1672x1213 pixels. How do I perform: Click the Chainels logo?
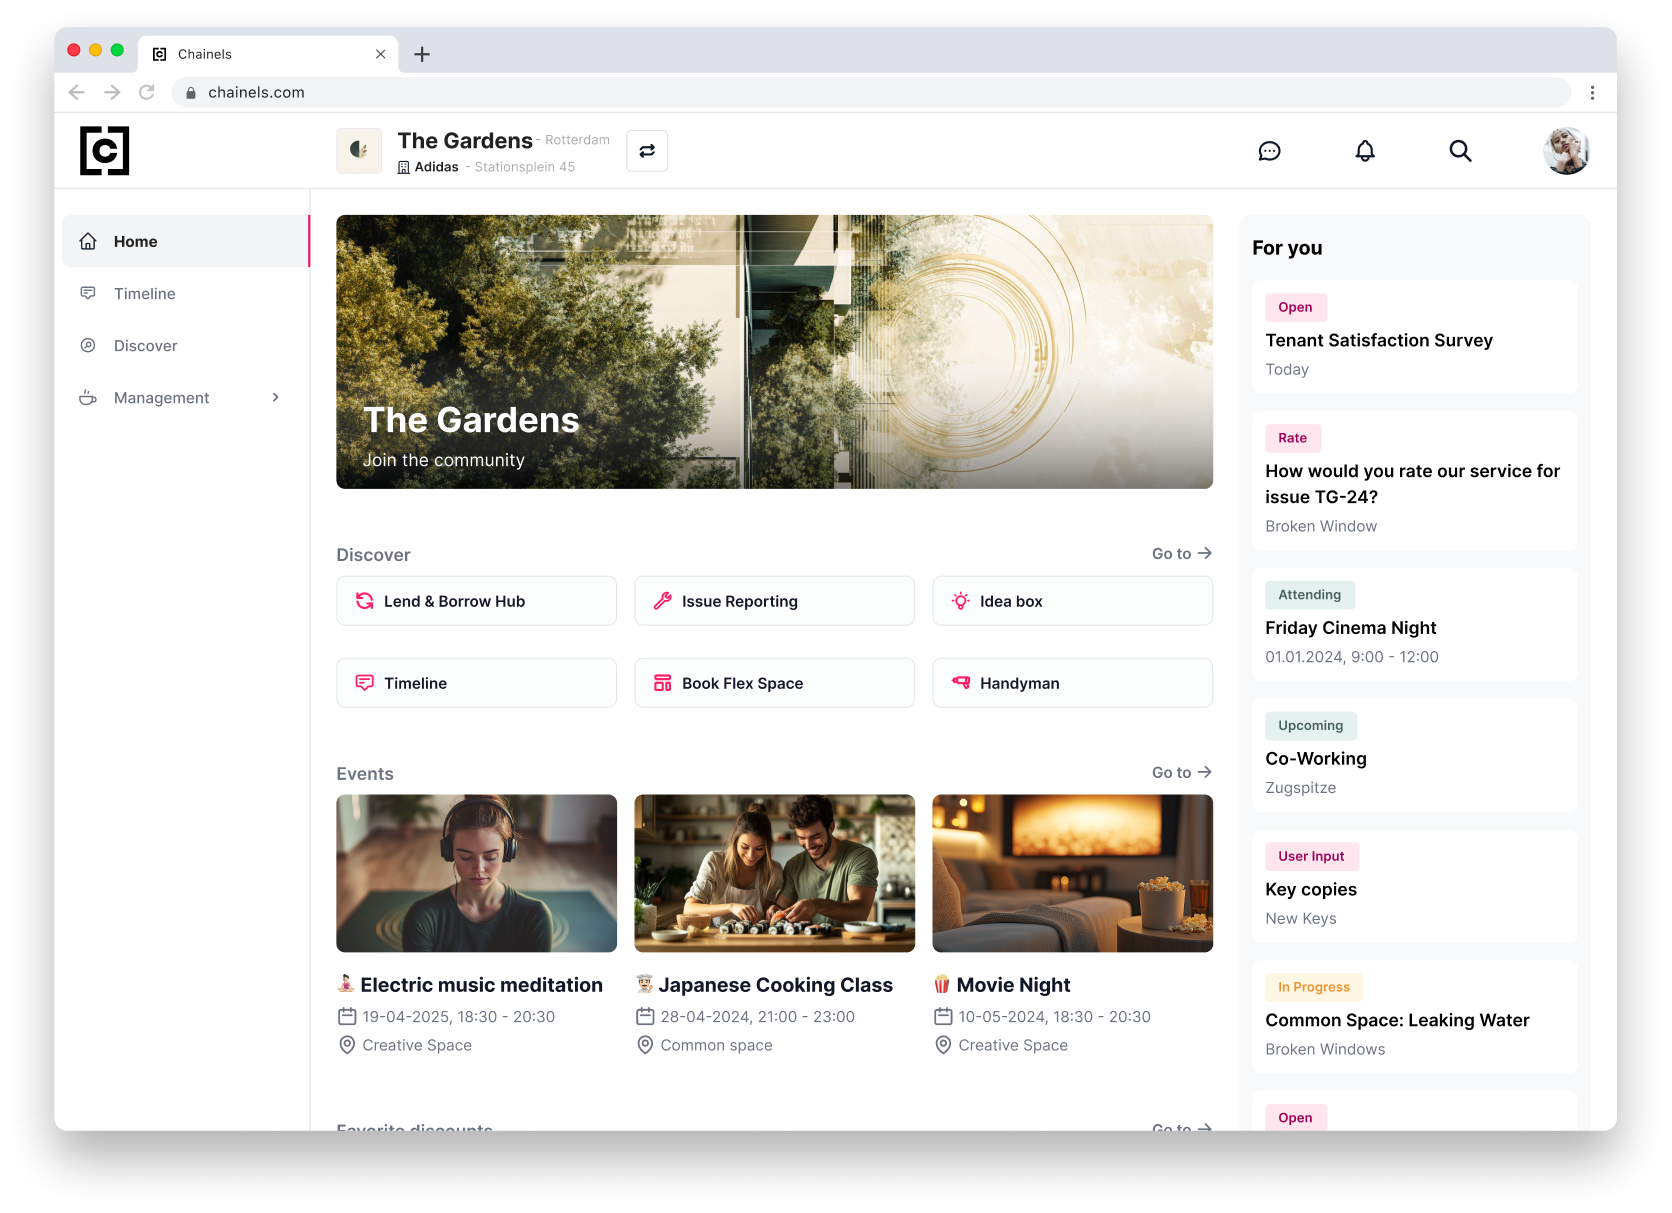point(105,151)
